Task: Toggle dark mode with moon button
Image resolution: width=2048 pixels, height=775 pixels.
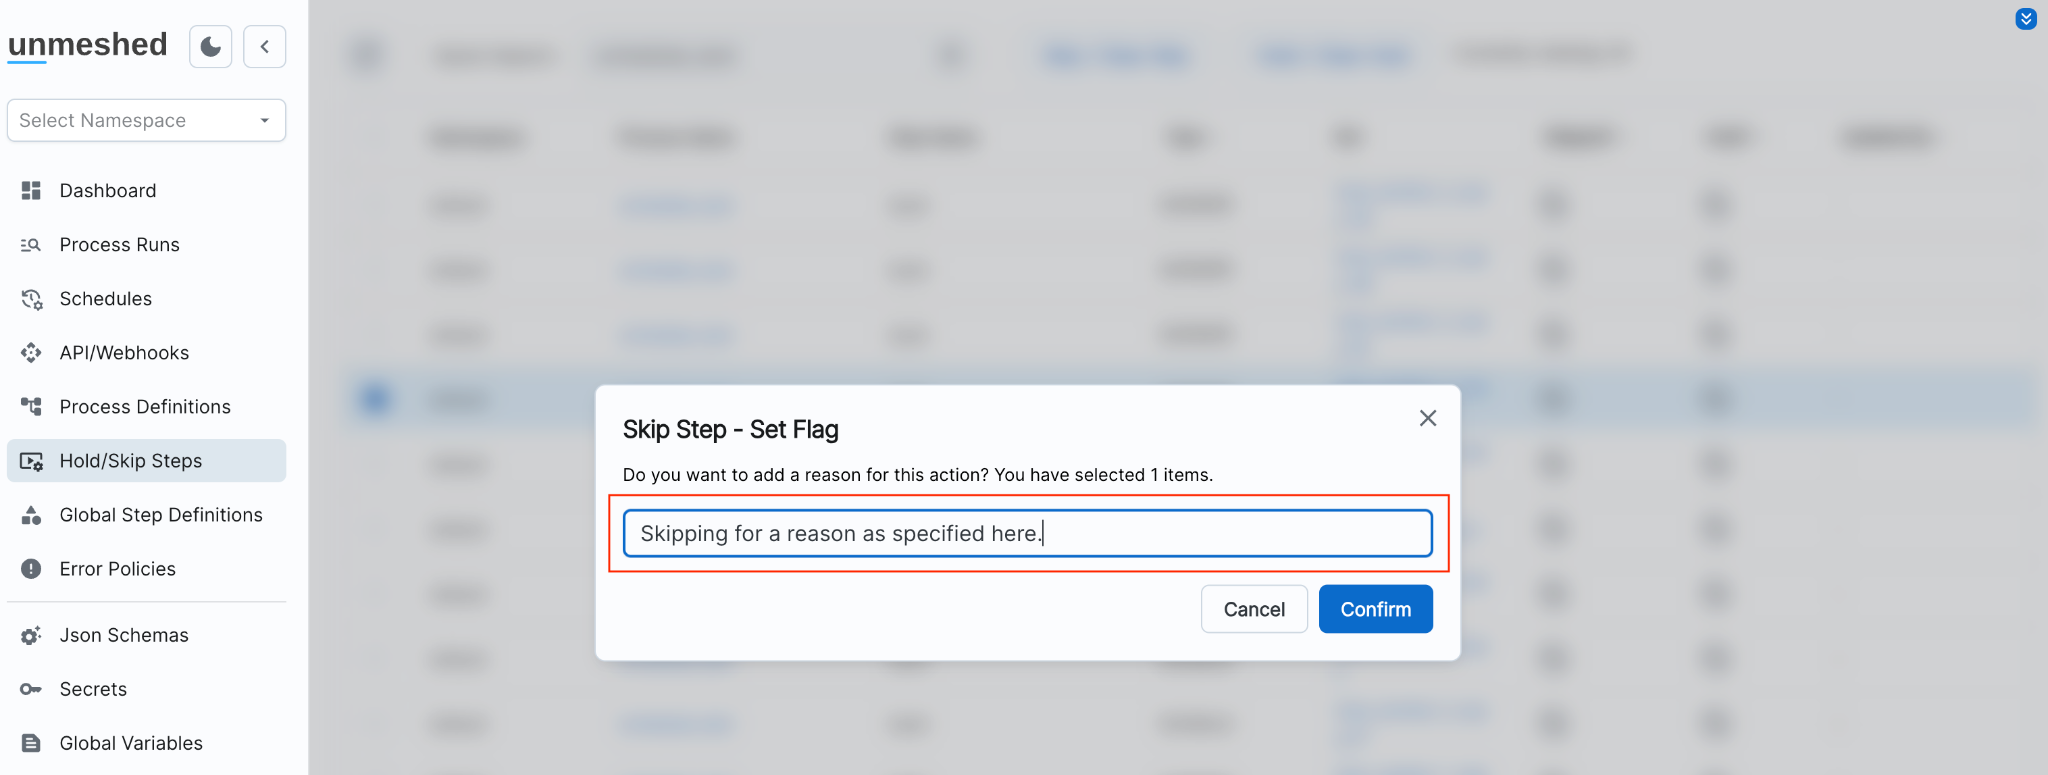Action: 211,47
